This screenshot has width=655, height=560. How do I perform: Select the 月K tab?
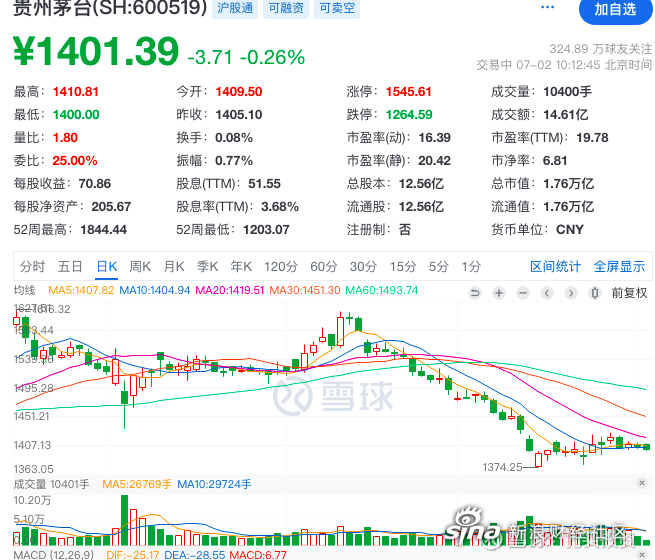tap(174, 266)
